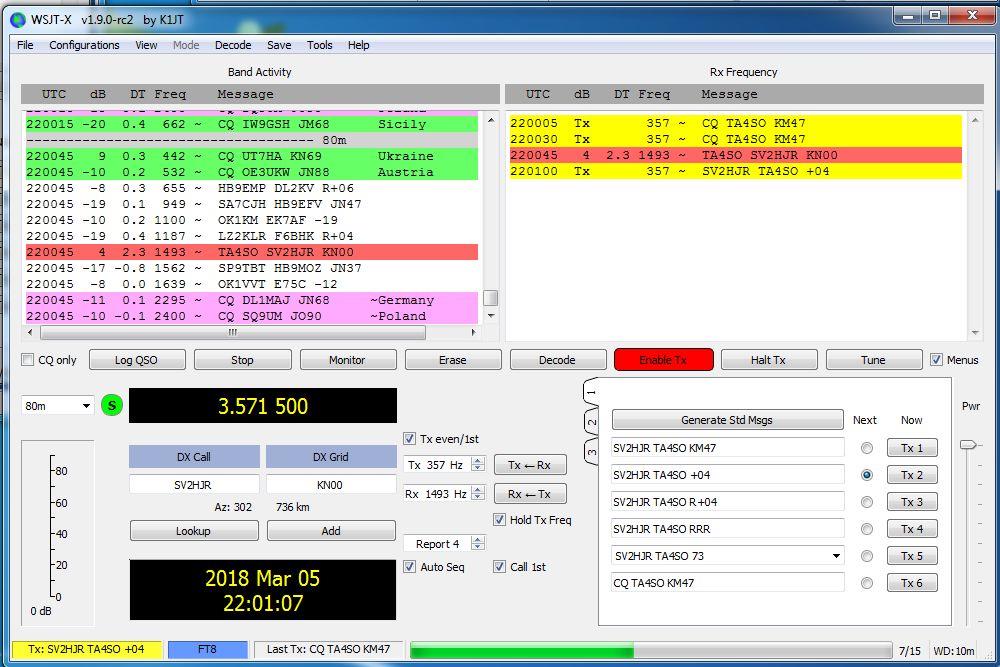
Task: Click the green S split status indicator
Action: tap(112, 406)
